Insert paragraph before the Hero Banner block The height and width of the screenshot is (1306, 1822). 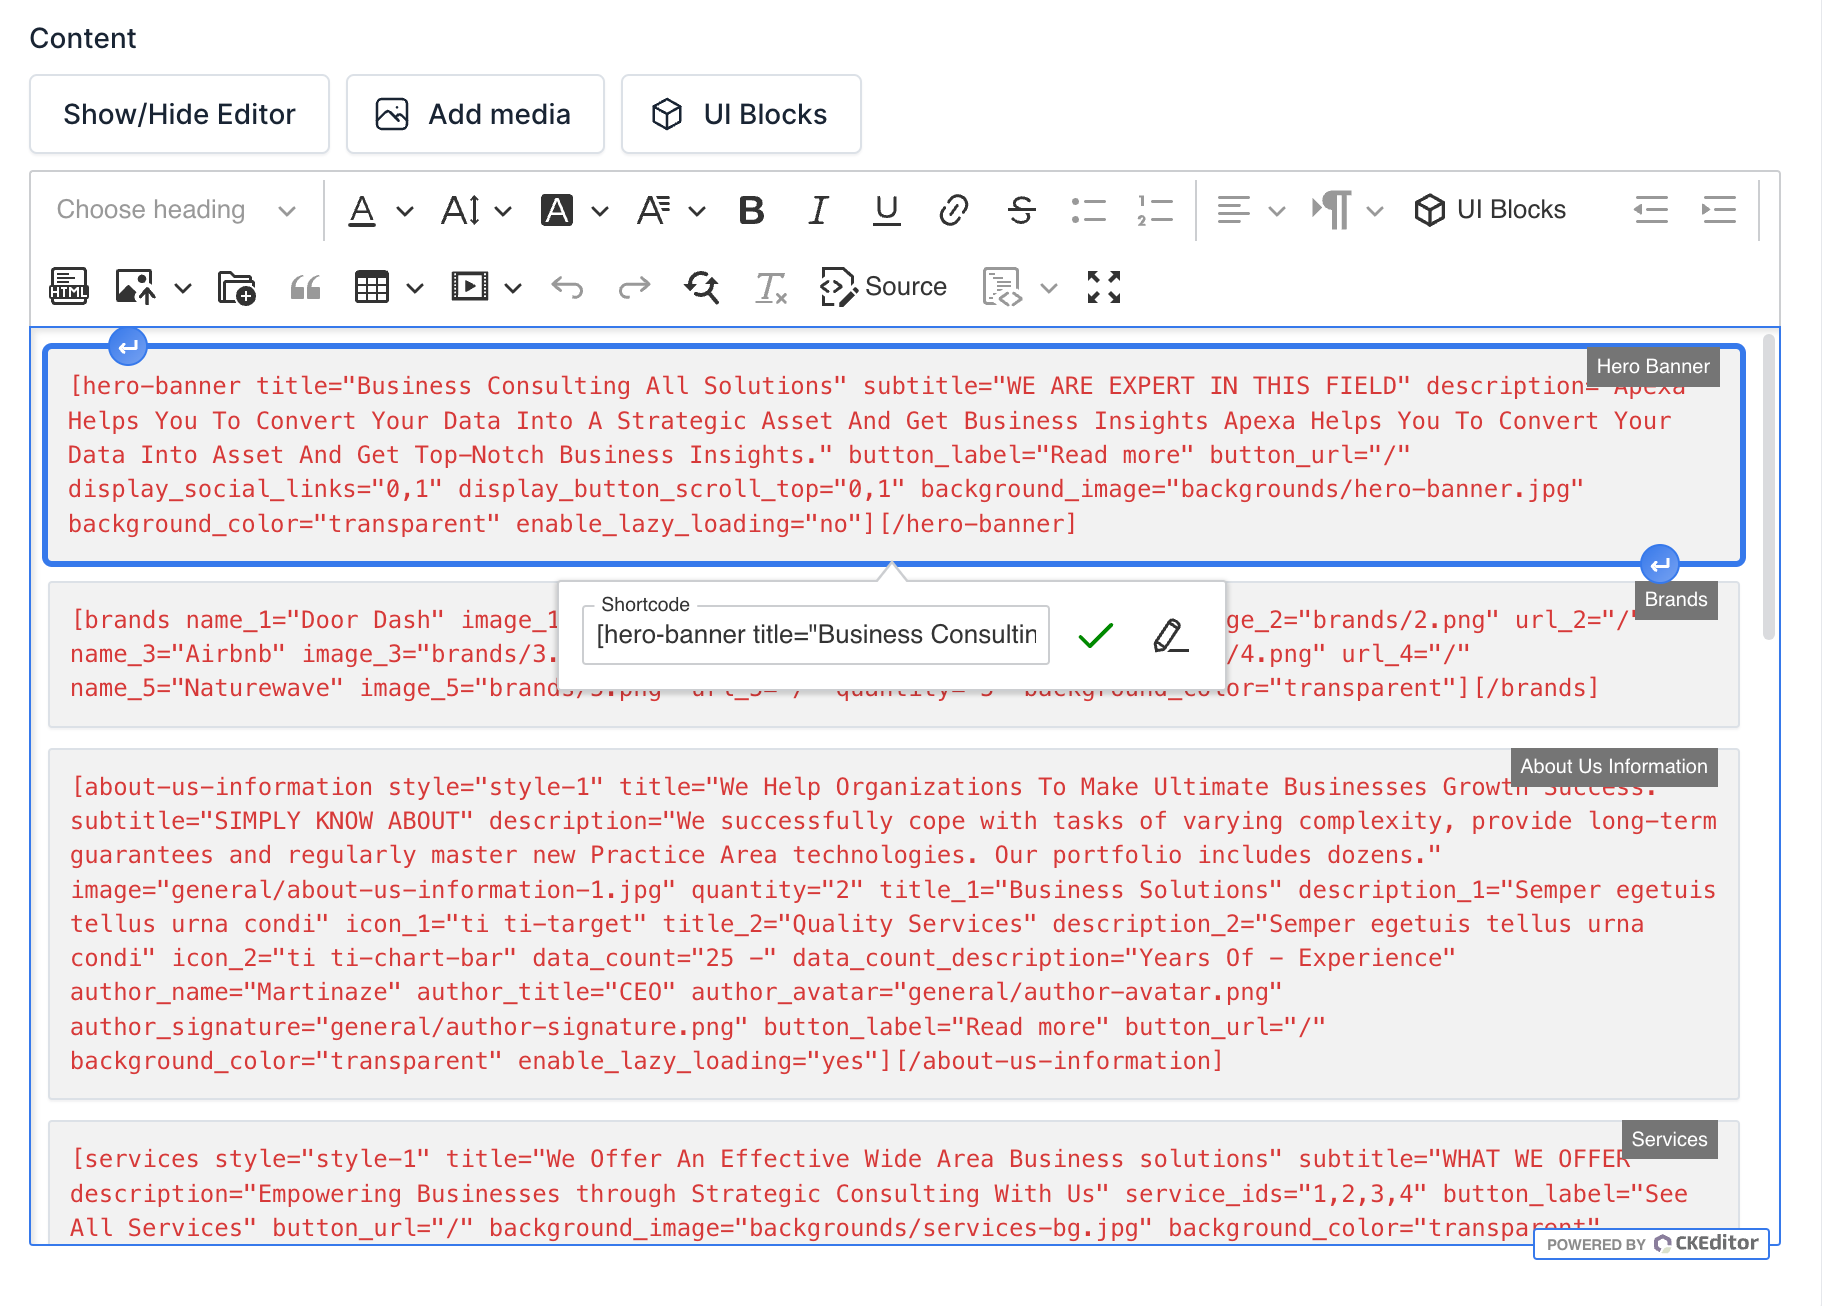(x=128, y=347)
